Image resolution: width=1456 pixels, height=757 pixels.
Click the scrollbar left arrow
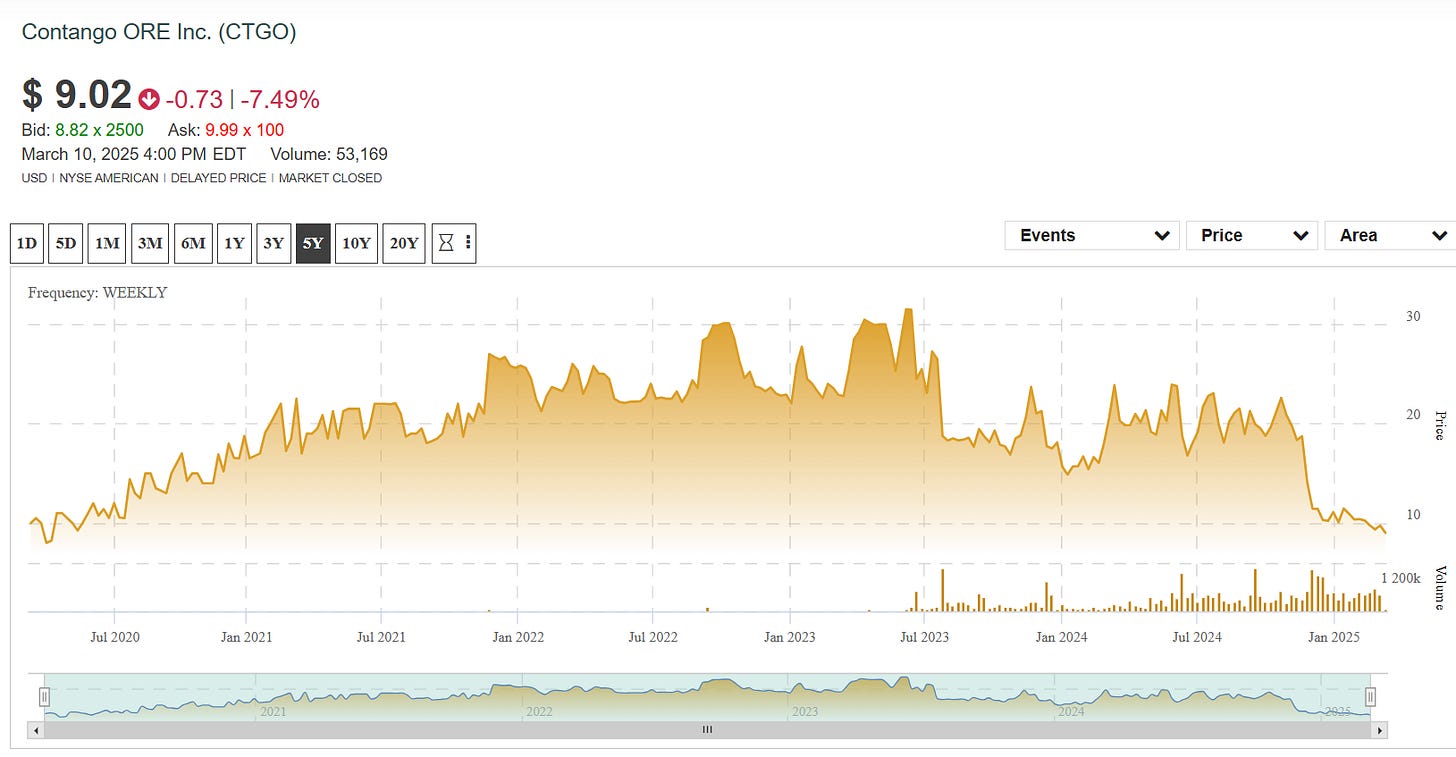click(37, 730)
